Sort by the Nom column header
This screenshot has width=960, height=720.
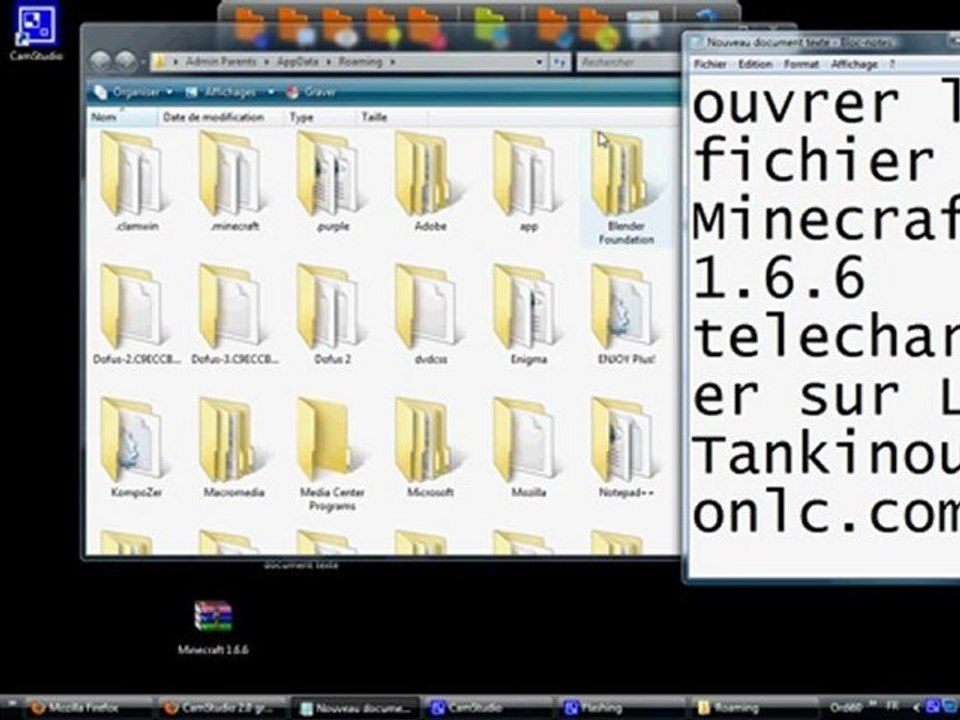coord(122,117)
